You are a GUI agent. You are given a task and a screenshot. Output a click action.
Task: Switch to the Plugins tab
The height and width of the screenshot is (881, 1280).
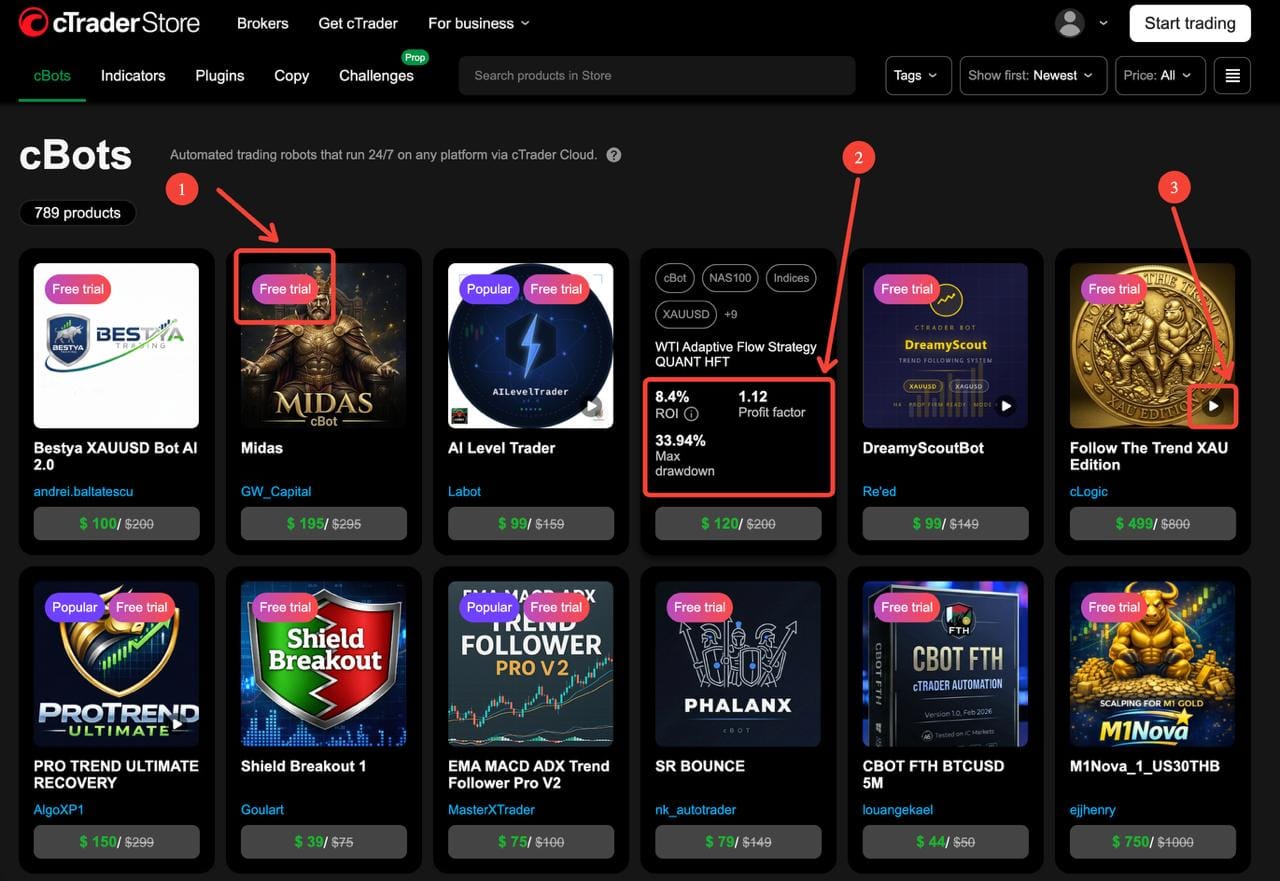(220, 75)
